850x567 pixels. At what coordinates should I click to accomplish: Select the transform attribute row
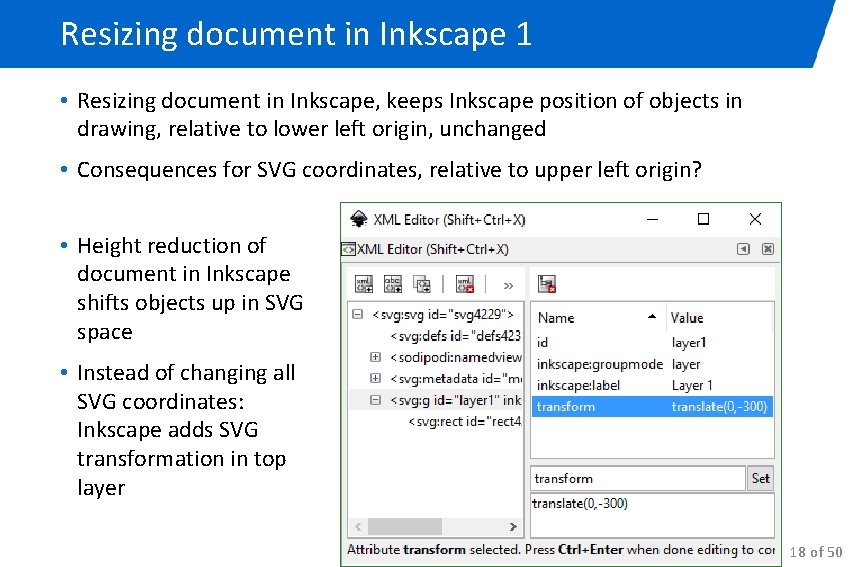(x=652, y=407)
